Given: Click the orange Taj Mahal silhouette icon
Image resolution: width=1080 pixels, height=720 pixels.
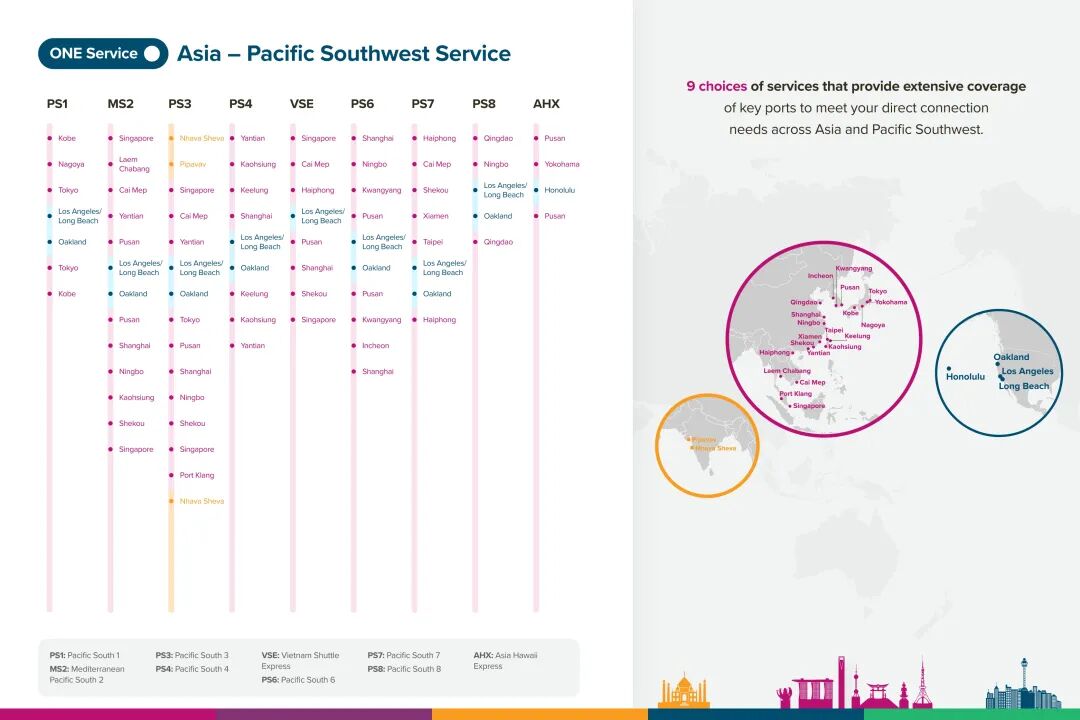Looking at the screenshot, I should 684,691.
